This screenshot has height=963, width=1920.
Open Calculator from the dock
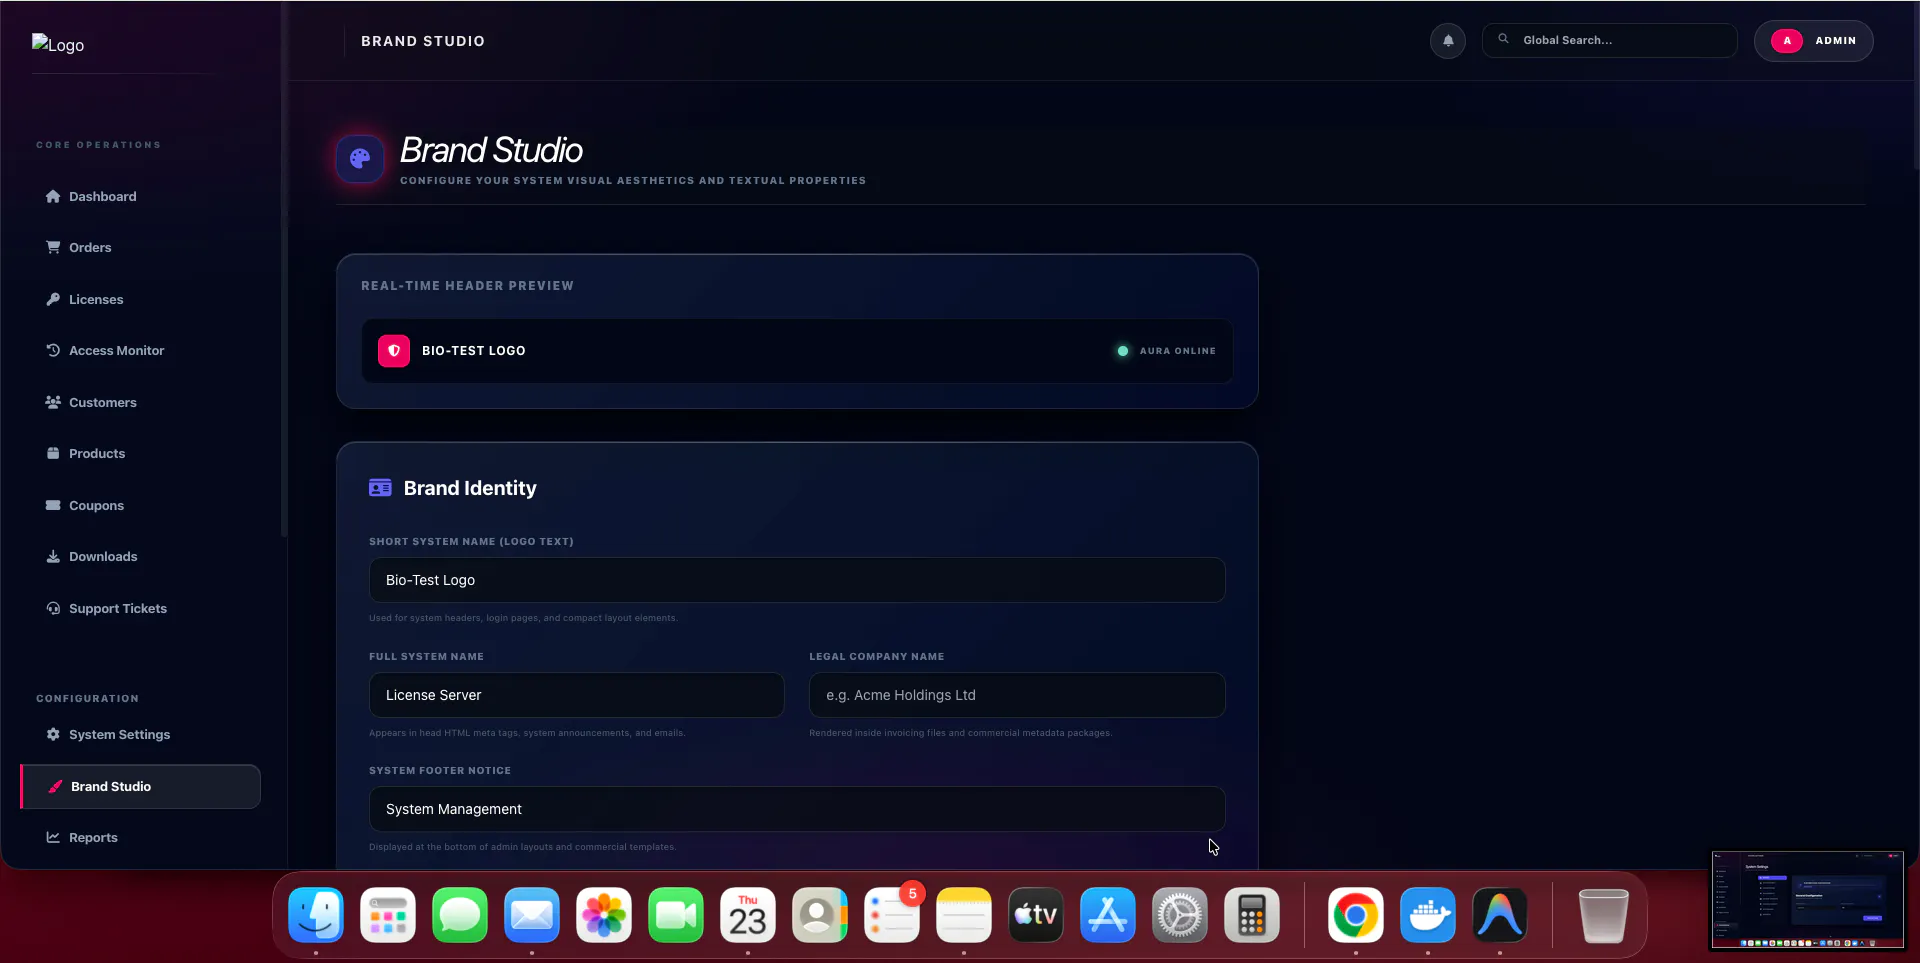[1252, 915]
